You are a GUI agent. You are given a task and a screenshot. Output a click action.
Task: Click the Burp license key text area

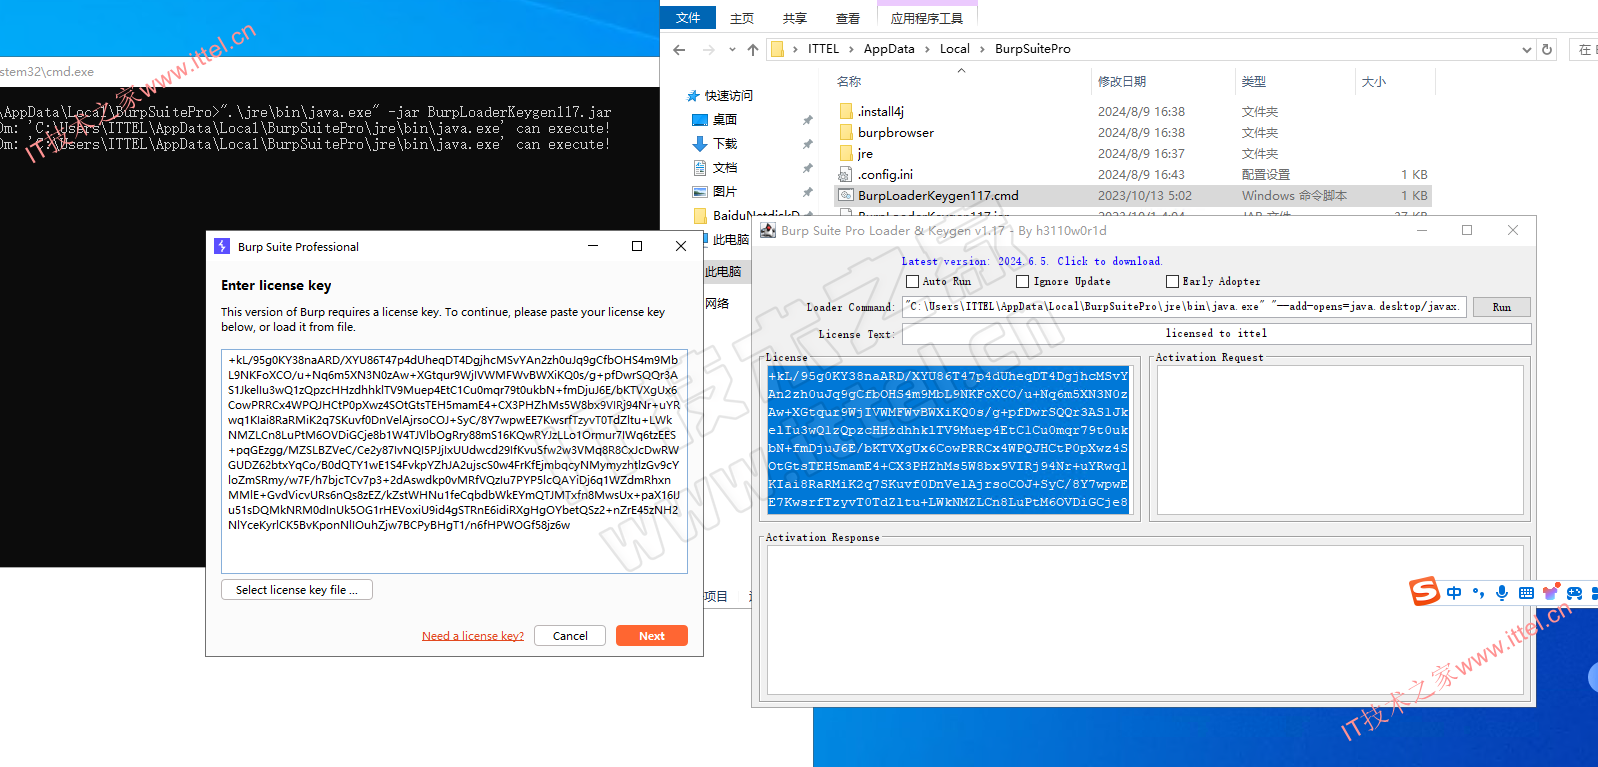click(x=454, y=462)
